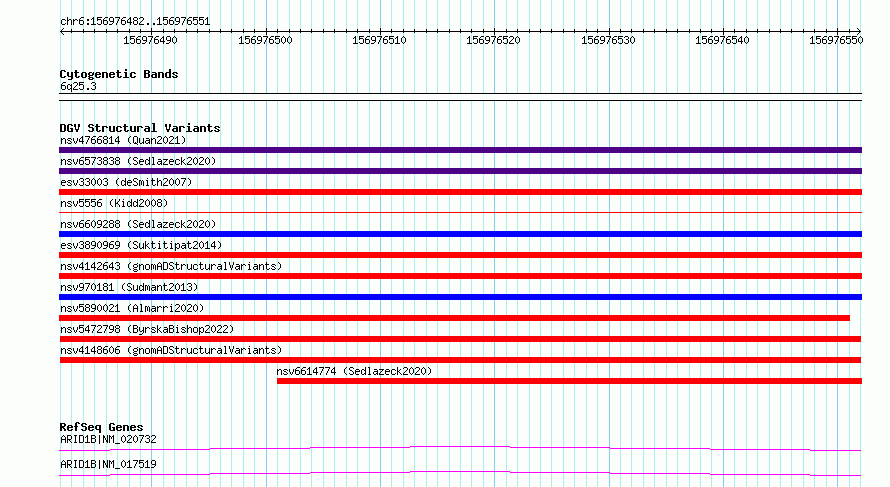Select the red bar under esv3890969
Screen dimensions: 890x487
(x=460, y=255)
